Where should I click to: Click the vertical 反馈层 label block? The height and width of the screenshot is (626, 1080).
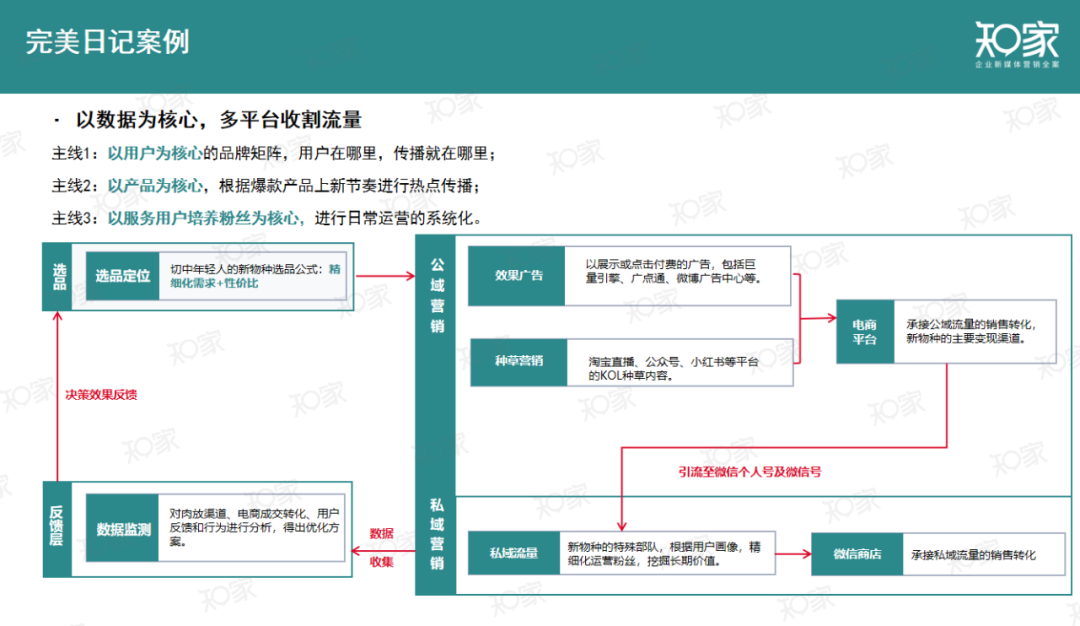57,530
